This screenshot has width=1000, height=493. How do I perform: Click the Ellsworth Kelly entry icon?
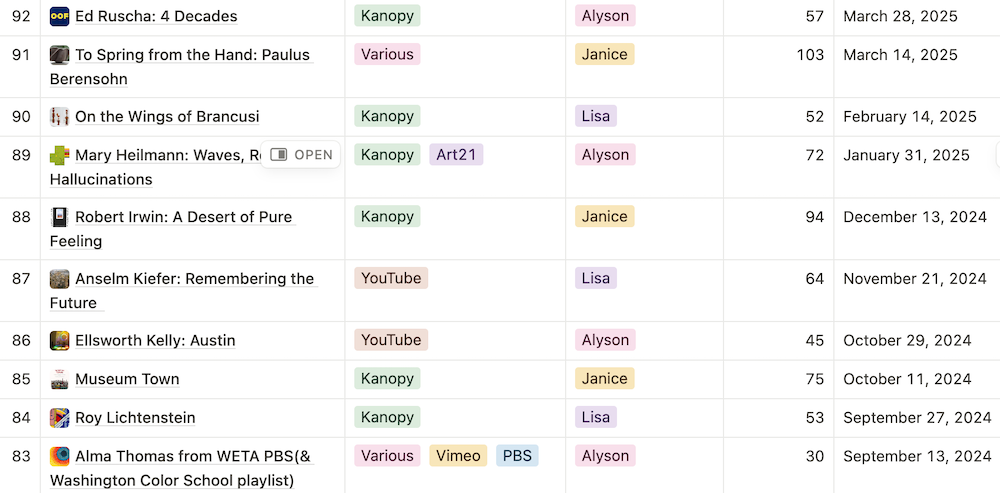(59, 341)
